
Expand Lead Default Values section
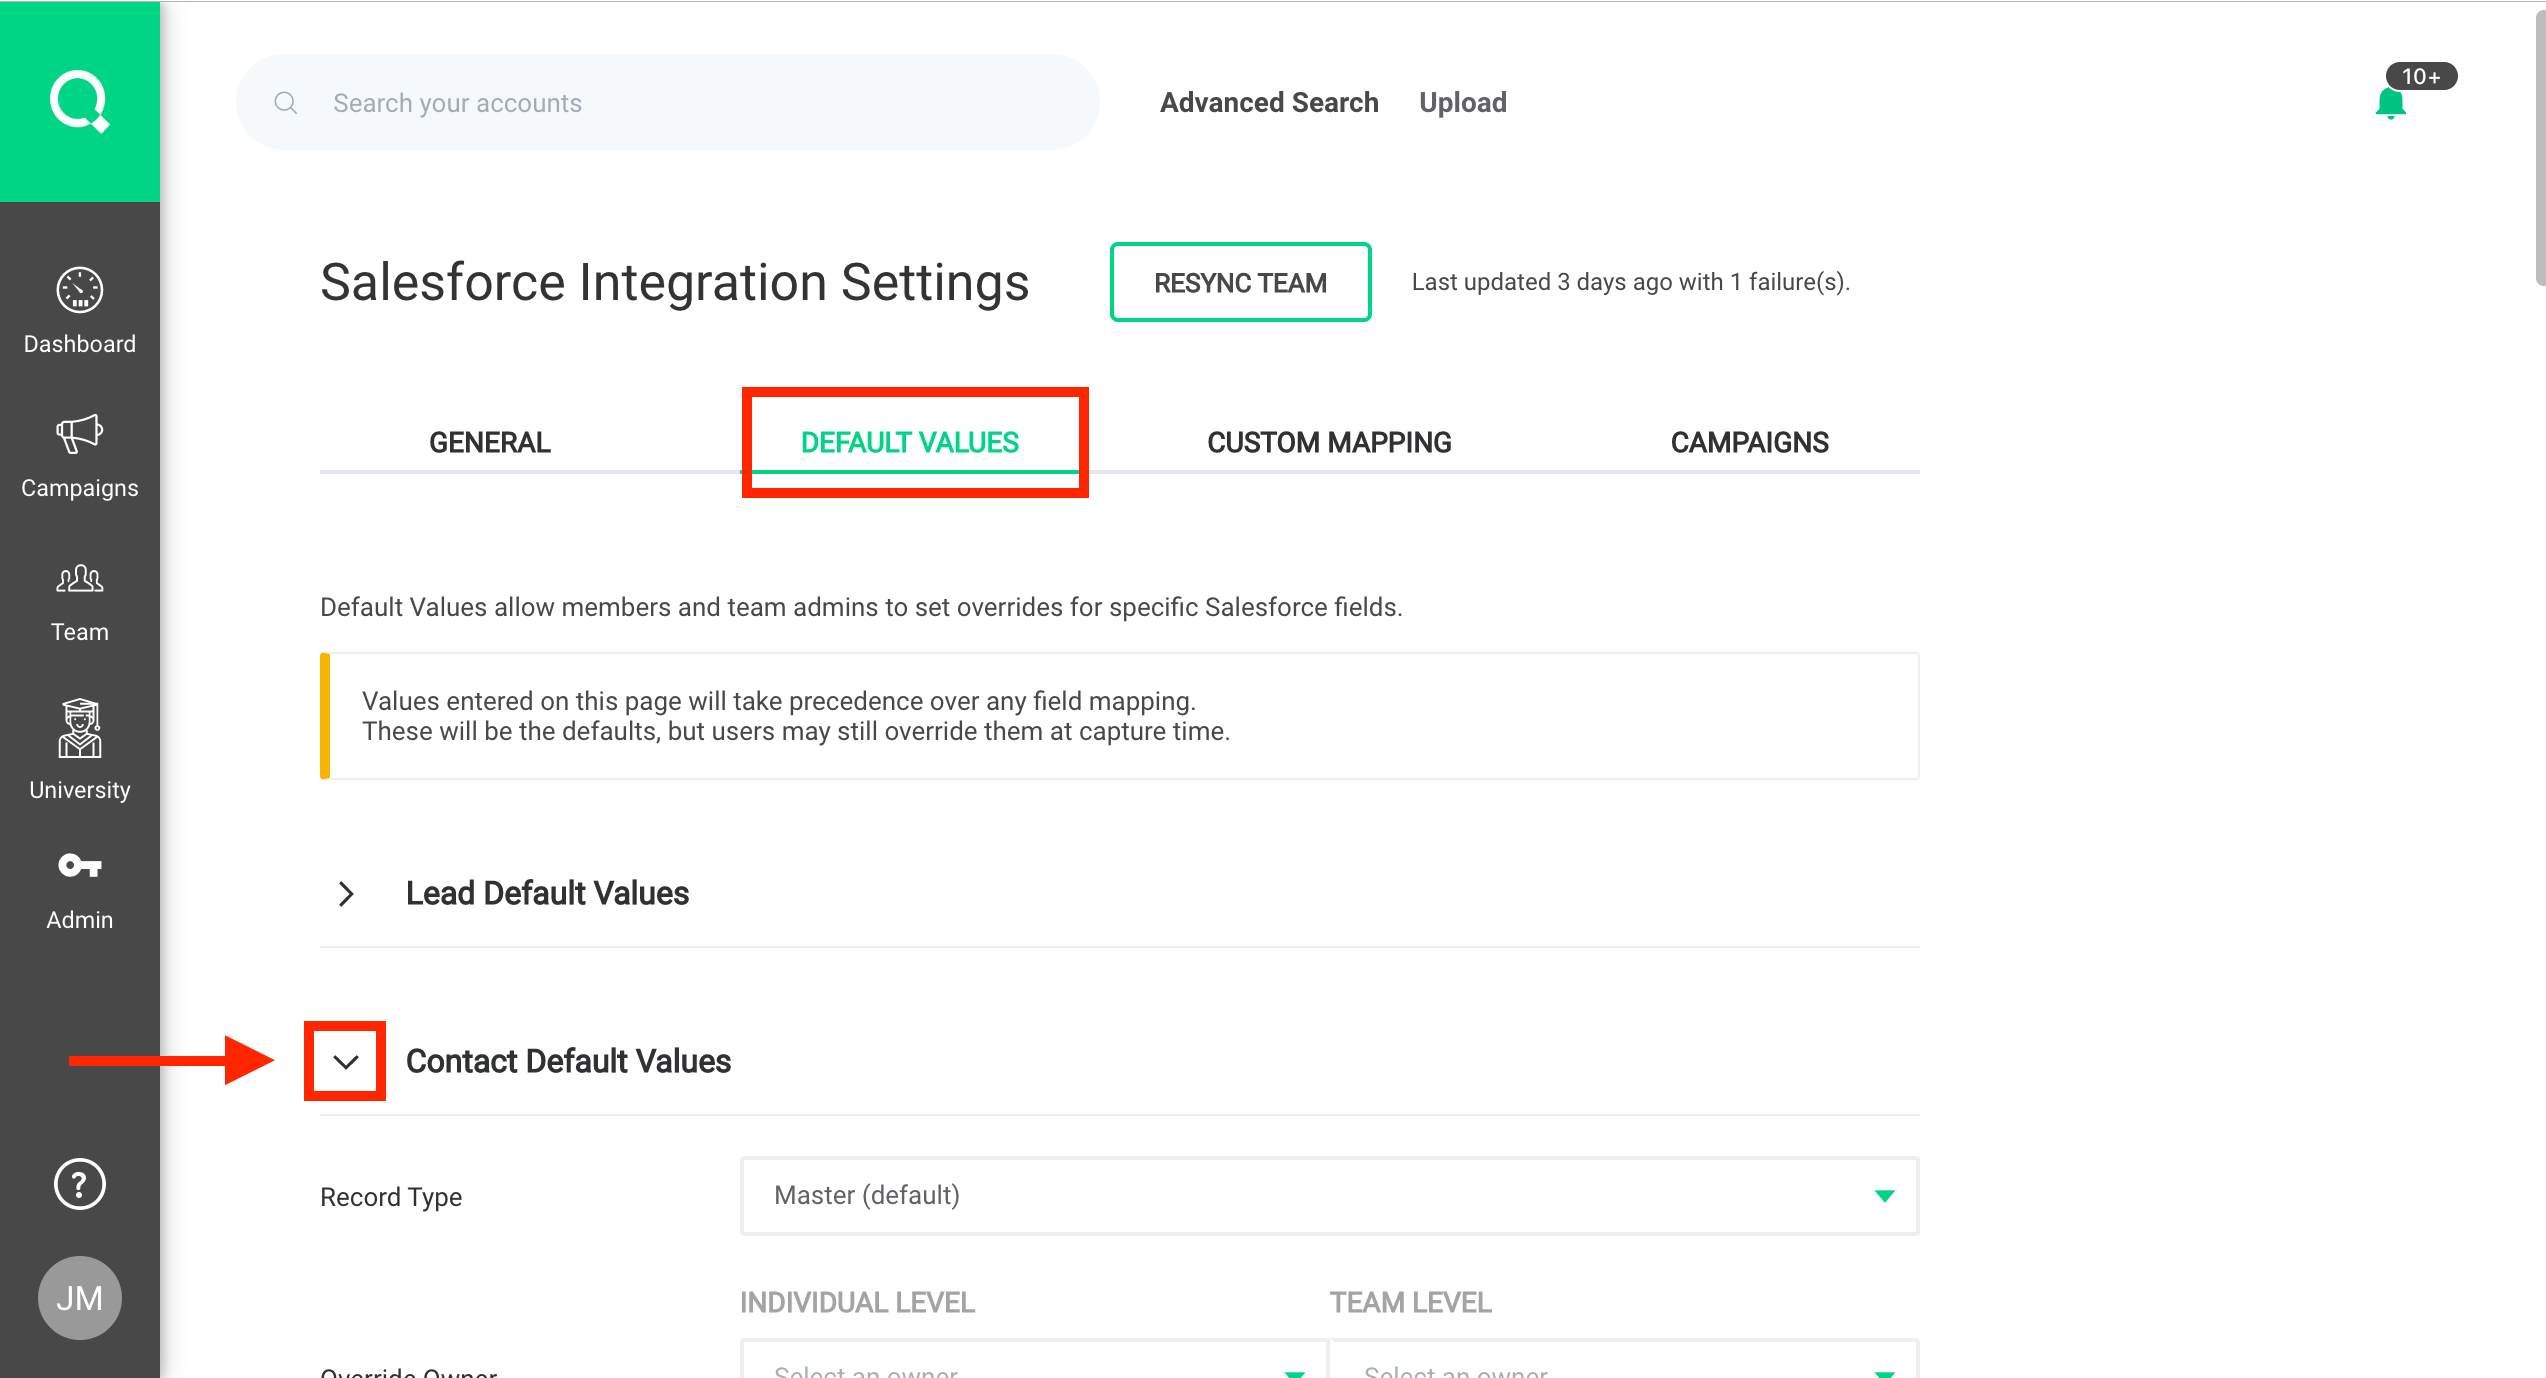(346, 893)
